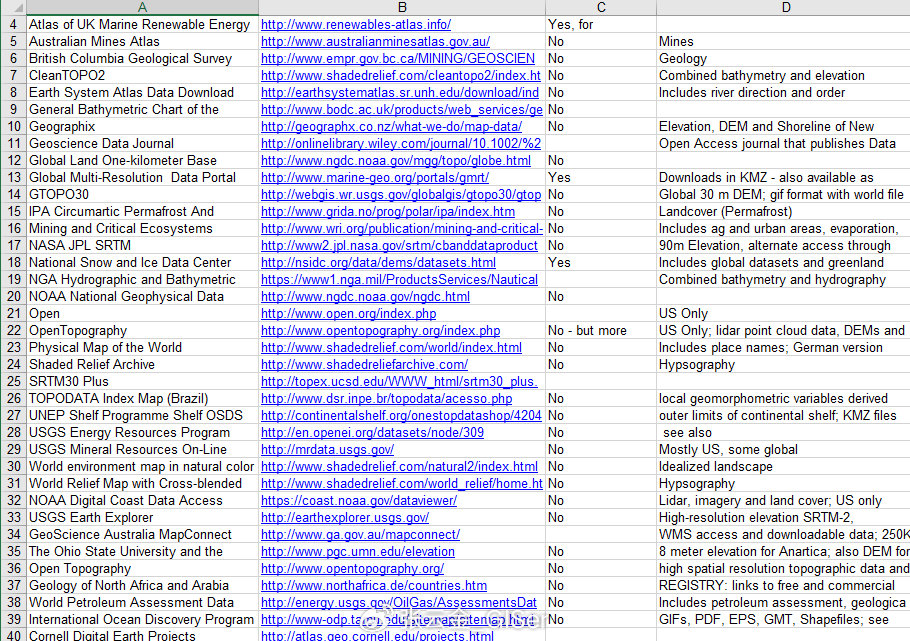Viewport: 910px width, 641px height.
Task: Open the grida.no polar ipa link
Action: pos(388,211)
